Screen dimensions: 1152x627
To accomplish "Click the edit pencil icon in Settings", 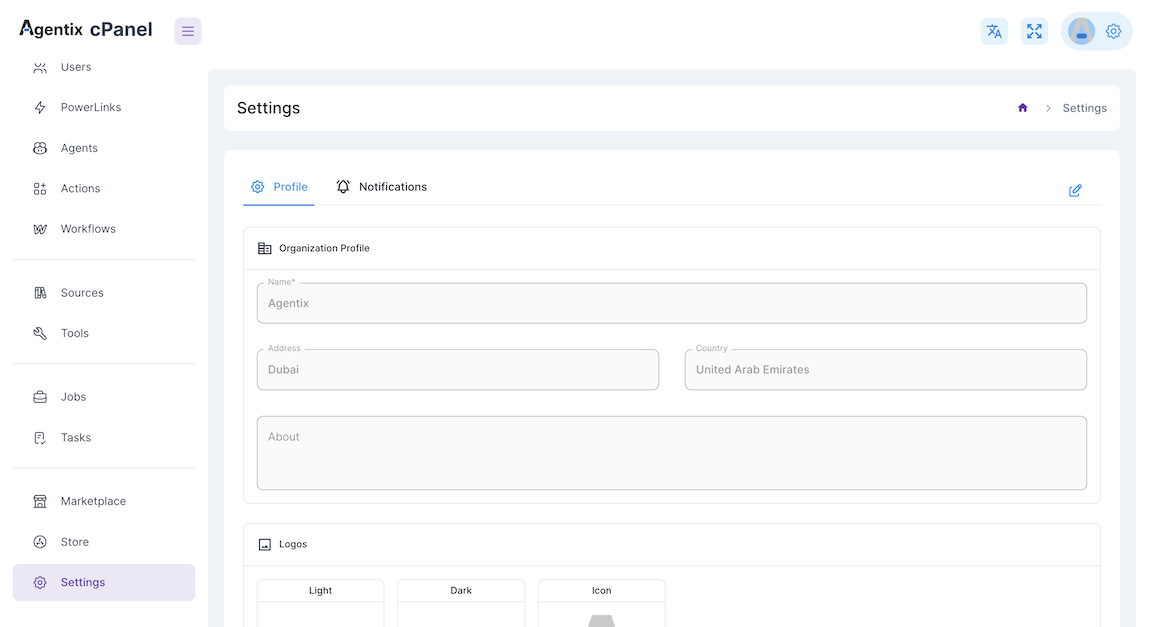I will 1075,190.
